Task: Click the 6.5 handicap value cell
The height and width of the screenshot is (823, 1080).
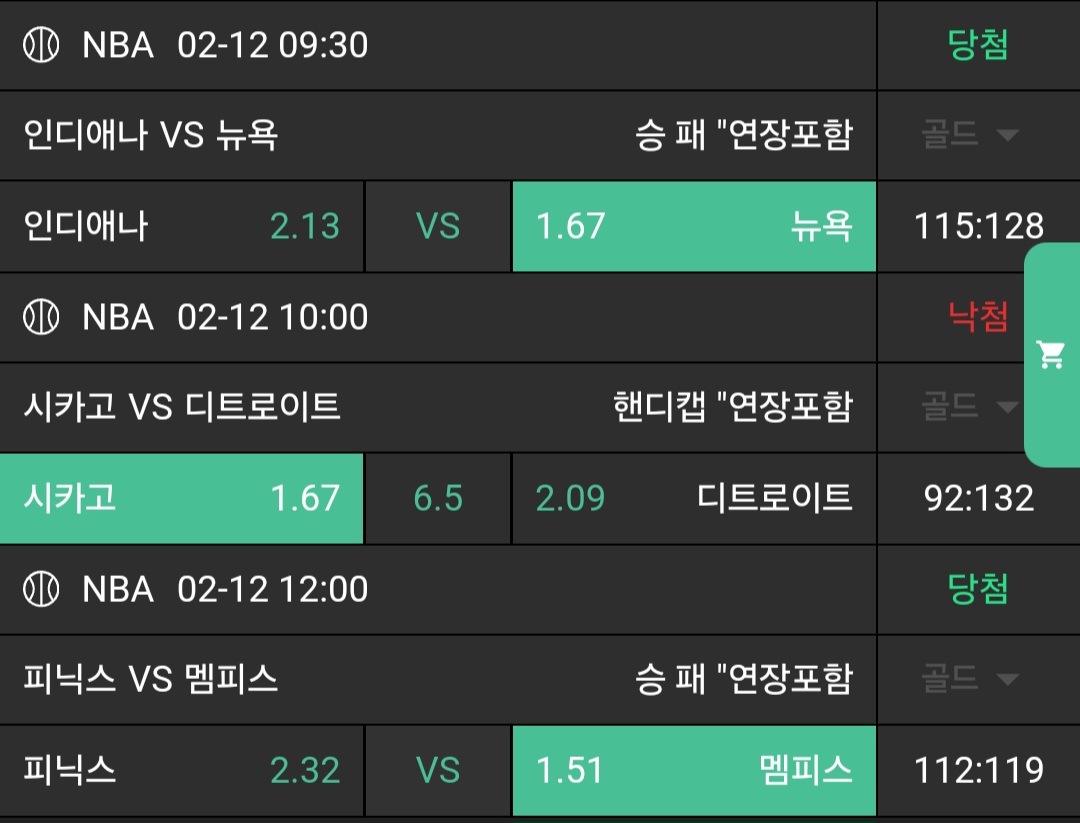Action: (x=438, y=498)
